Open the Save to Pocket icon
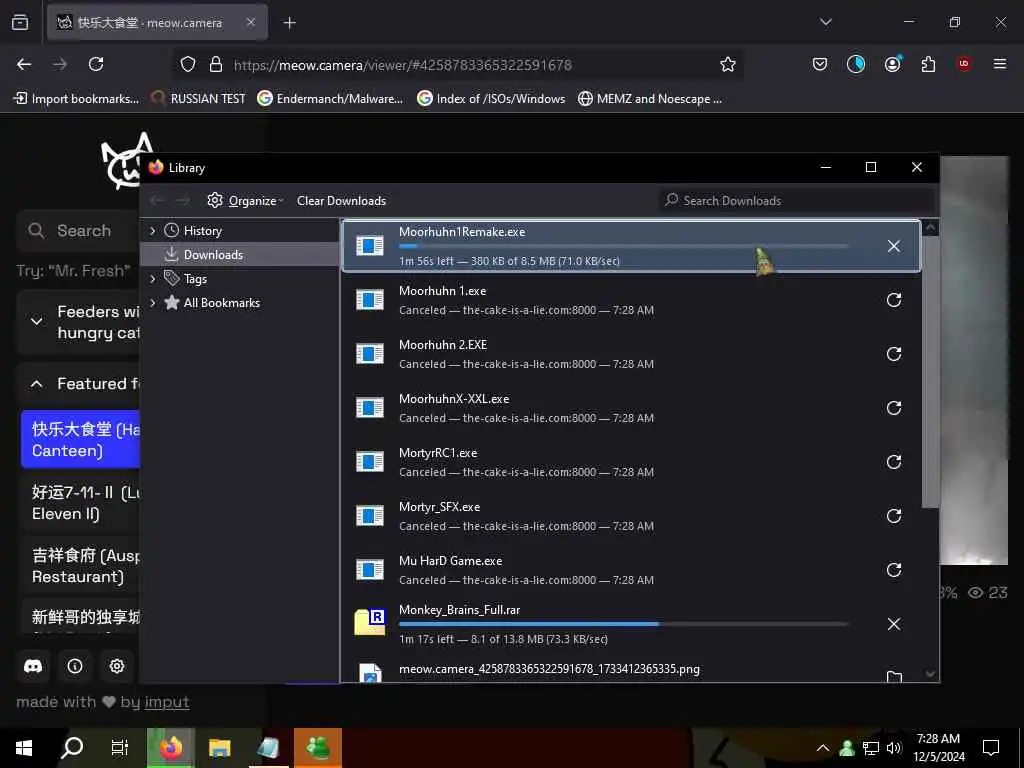Screen dimensions: 1024x768 [820, 64]
